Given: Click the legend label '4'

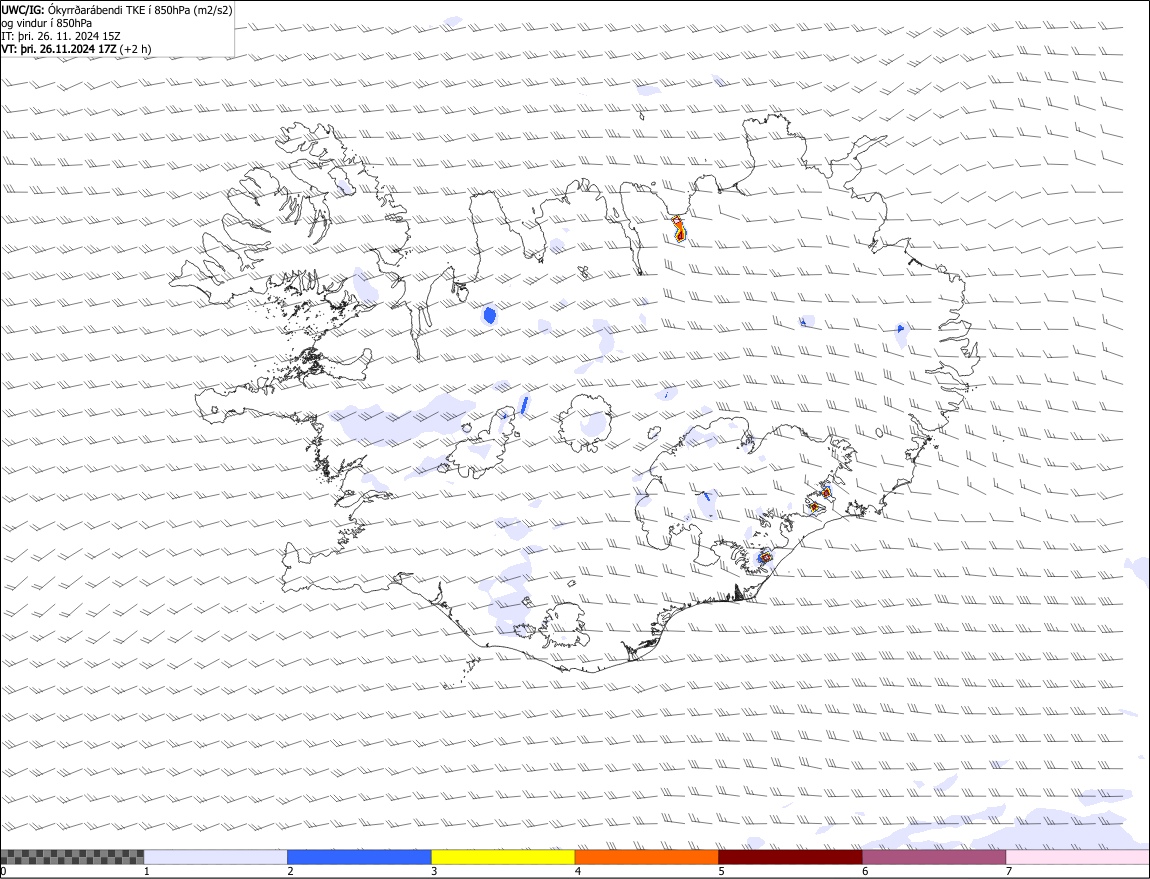Looking at the screenshot, I should 578,872.
